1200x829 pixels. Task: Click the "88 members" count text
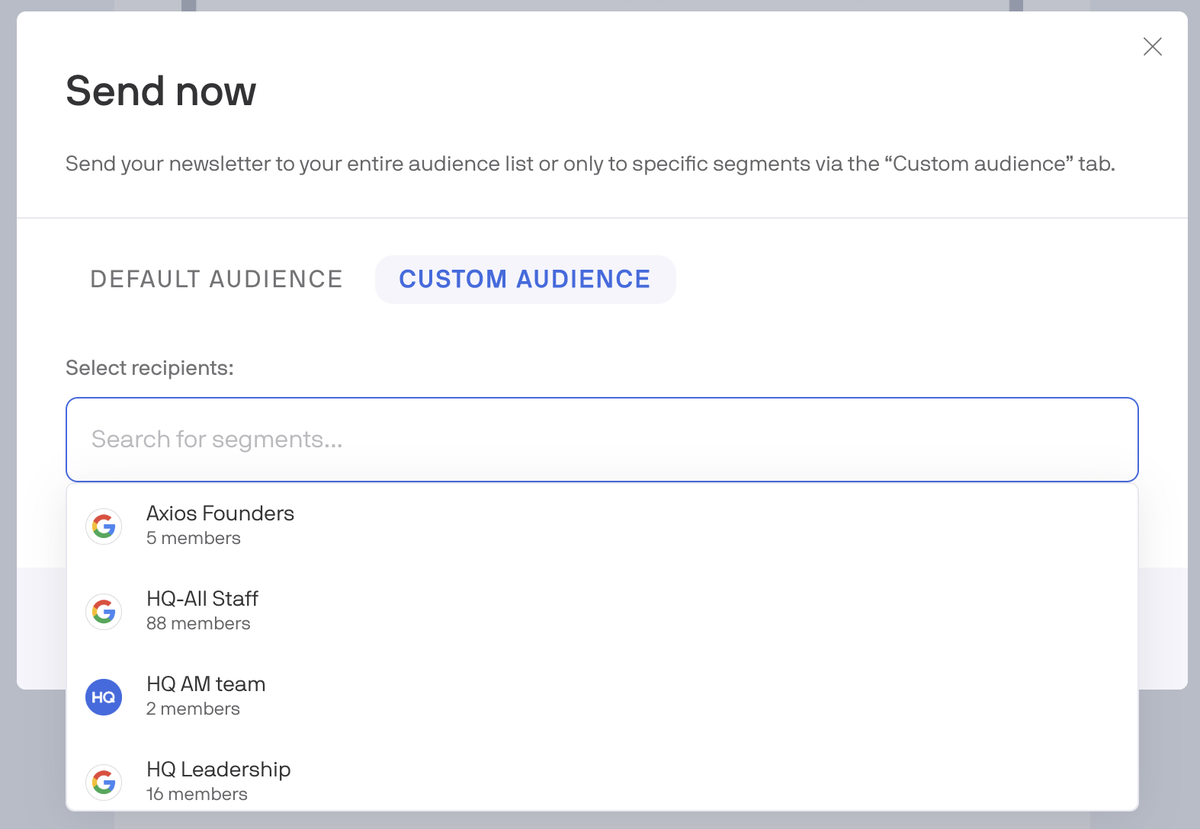[198, 624]
